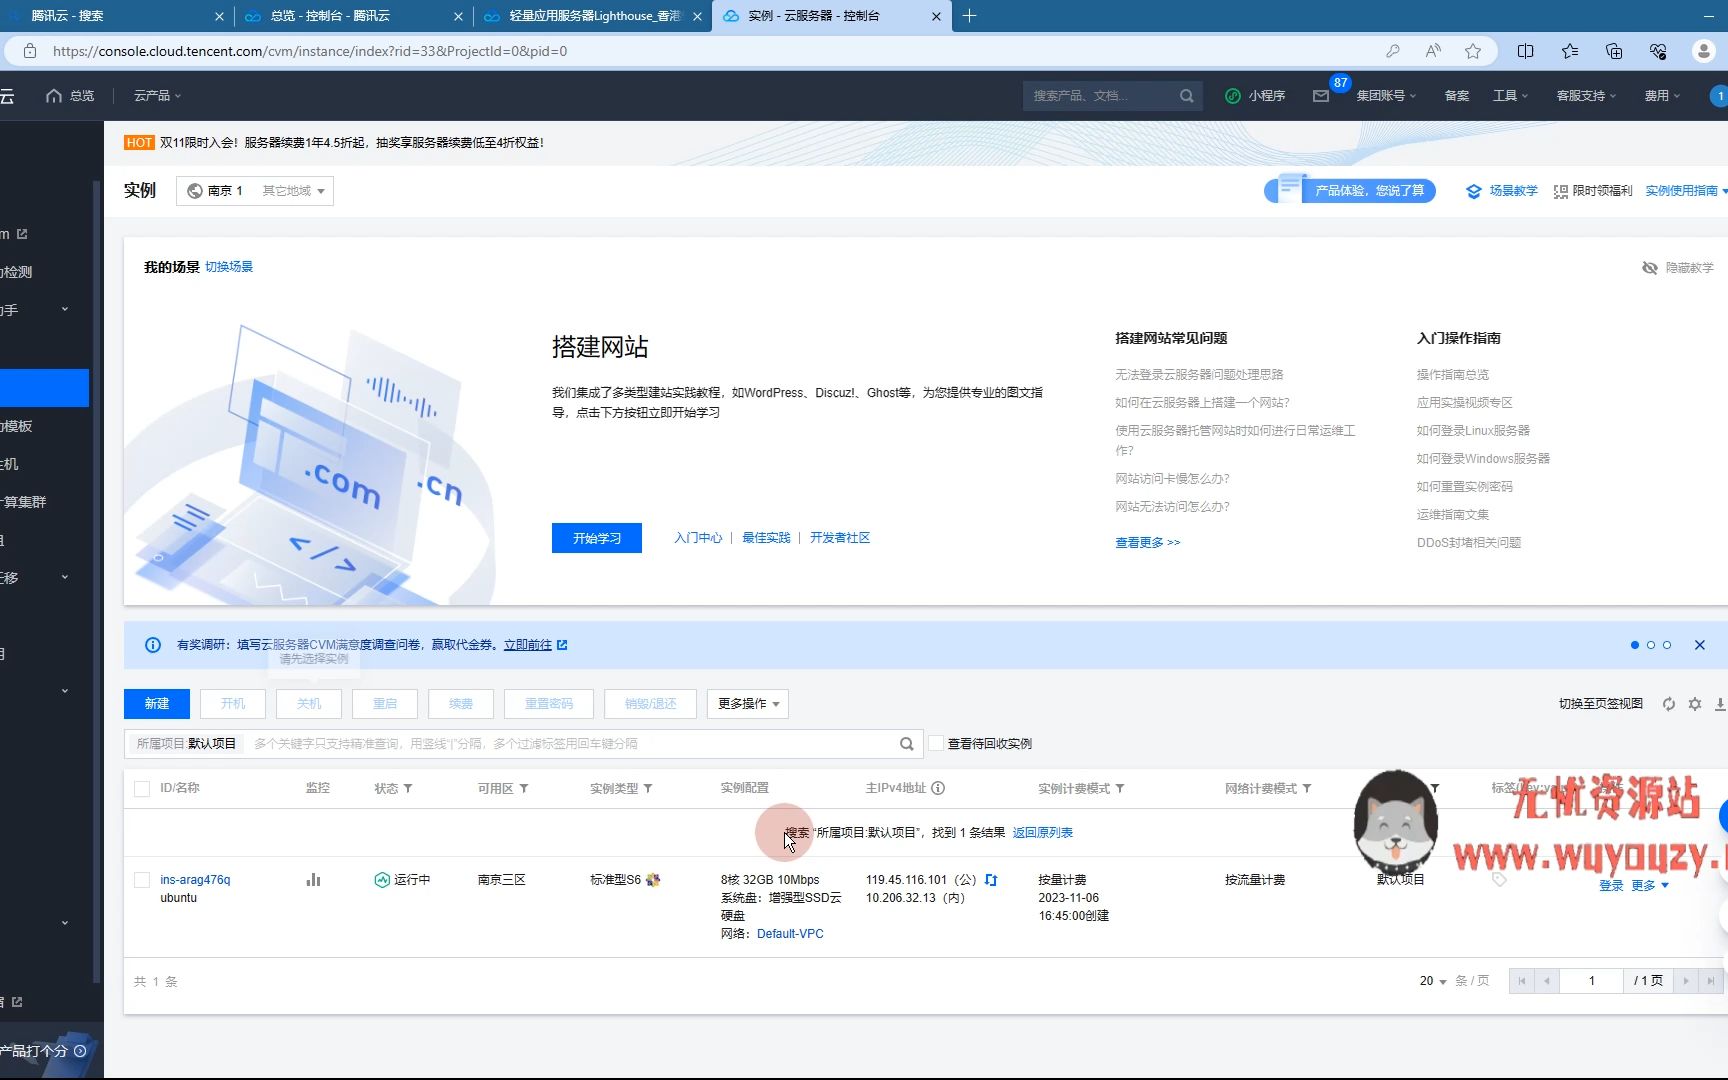This screenshot has width=1728, height=1080.
Task: Expand the 工具 menu
Action: (x=1510, y=96)
